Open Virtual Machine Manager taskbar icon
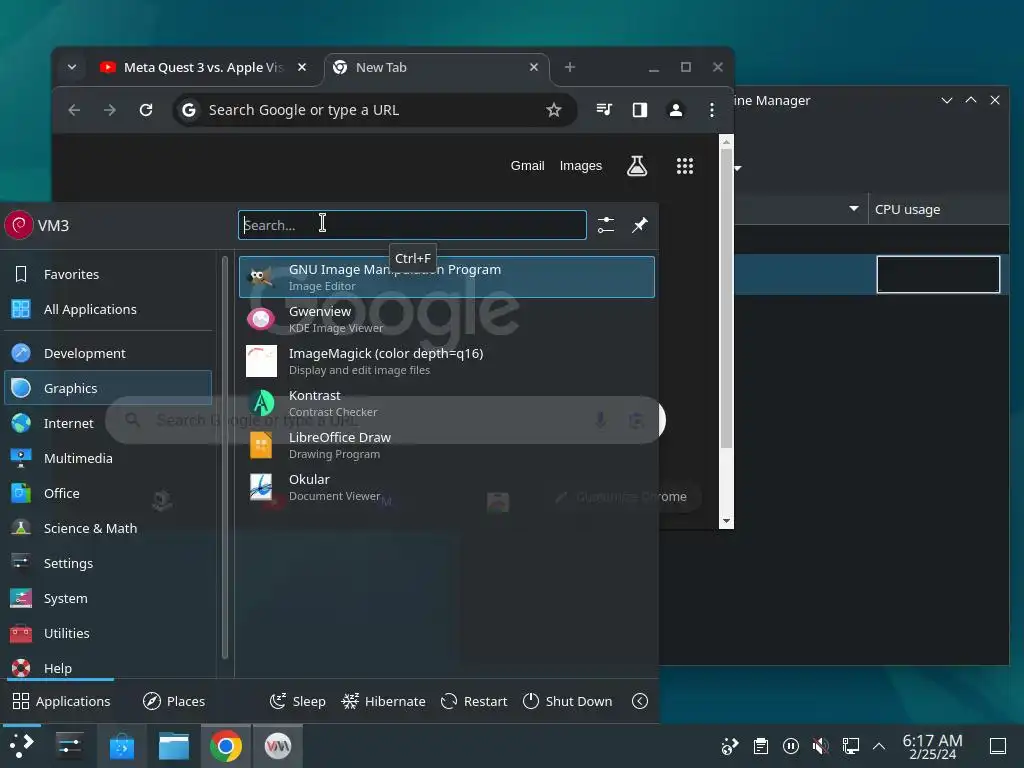 pyautogui.click(x=278, y=746)
